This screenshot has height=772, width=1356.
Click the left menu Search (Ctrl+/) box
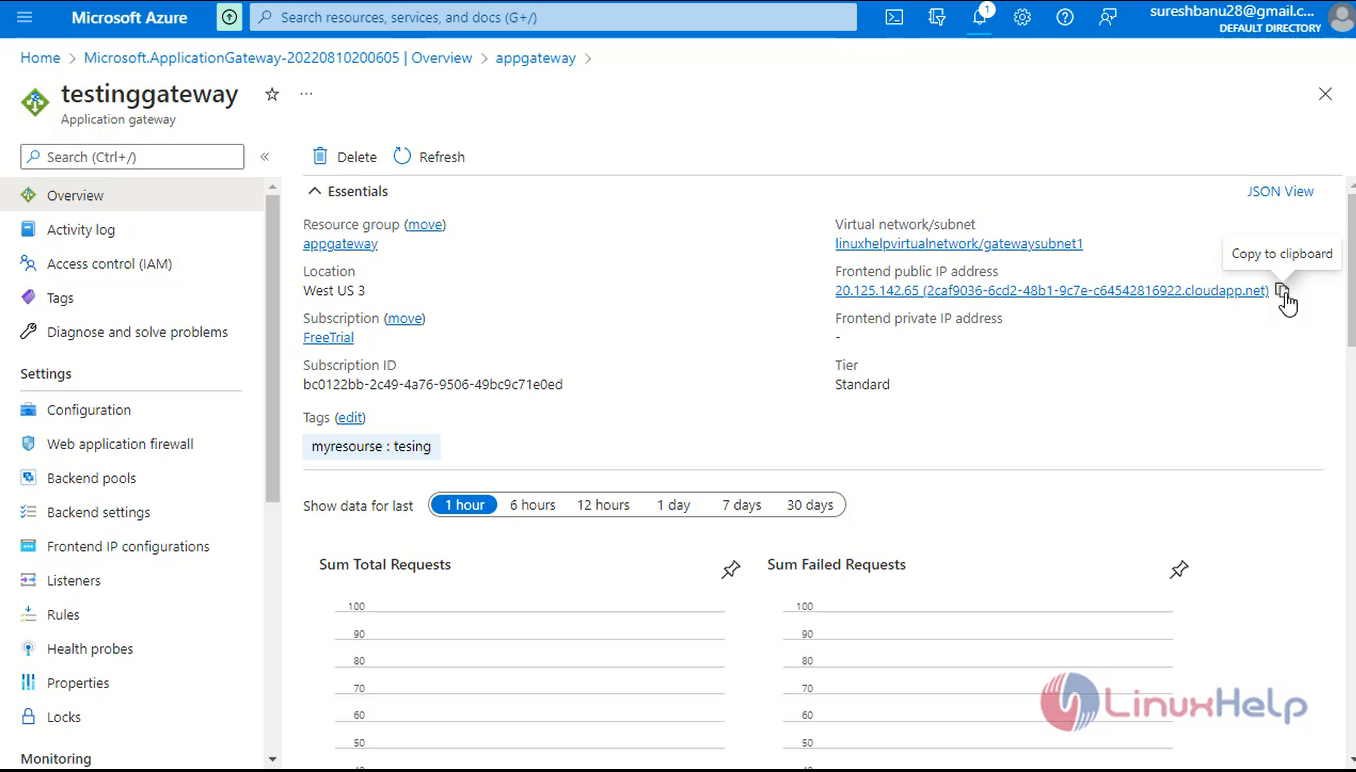[x=132, y=157]
